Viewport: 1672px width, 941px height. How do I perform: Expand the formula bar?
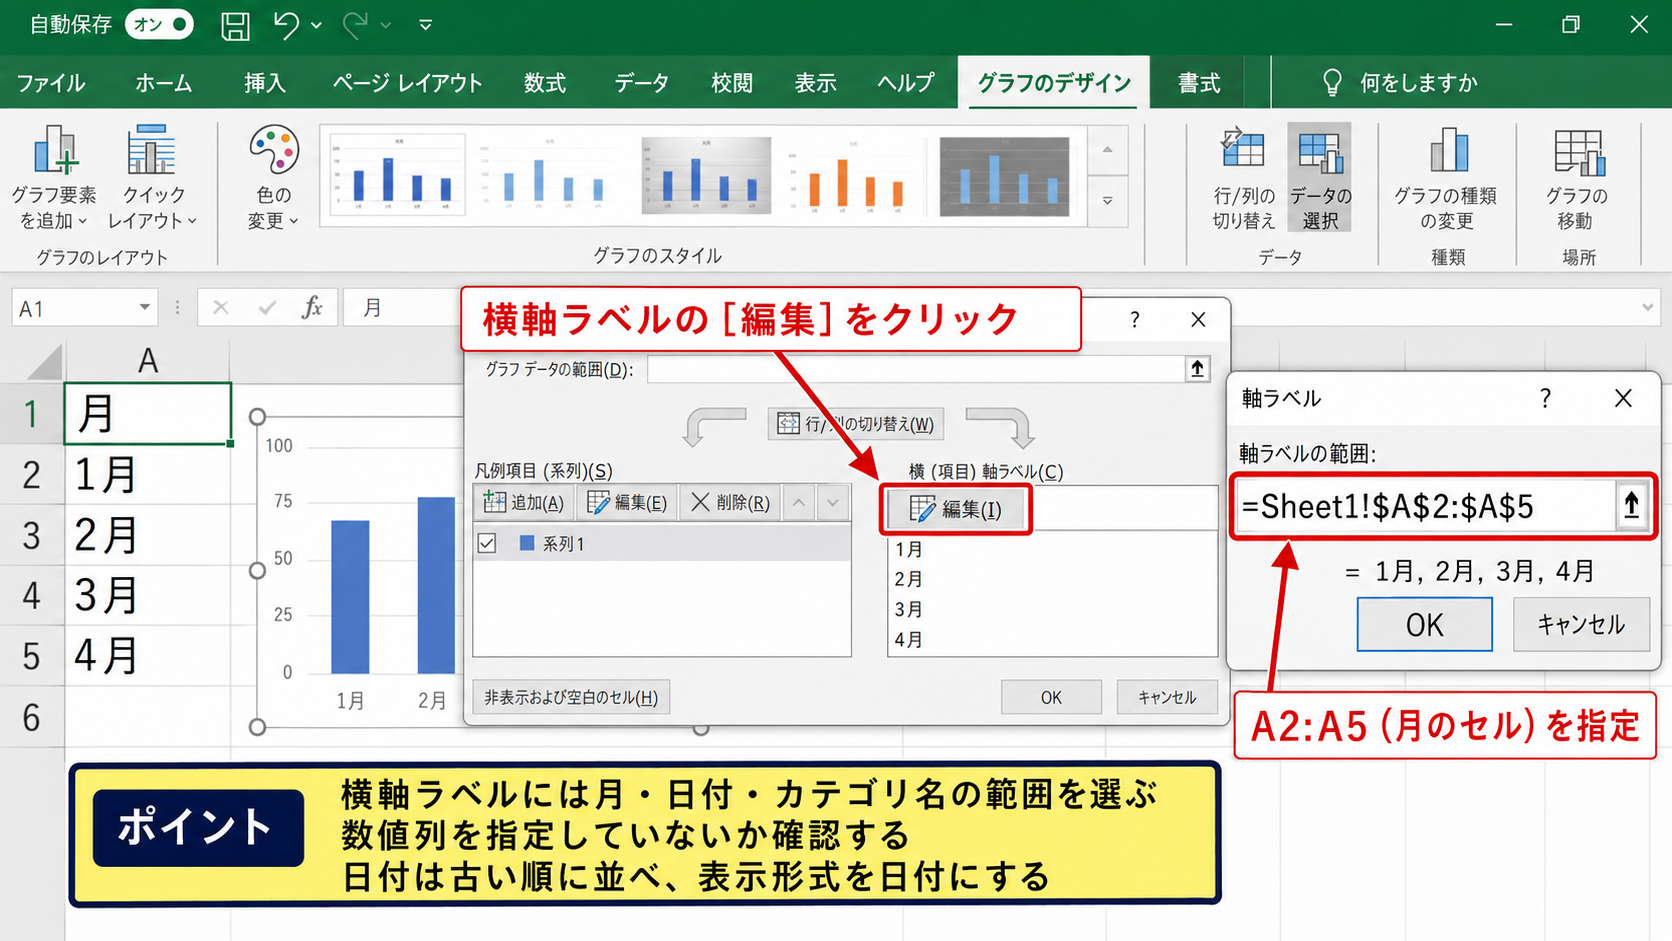(1647, 308)
